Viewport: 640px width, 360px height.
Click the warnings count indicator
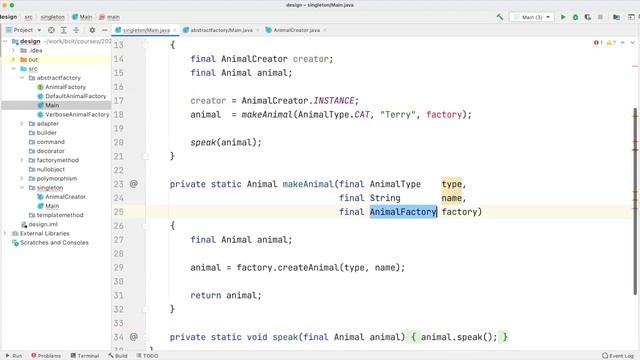point(611,42)
